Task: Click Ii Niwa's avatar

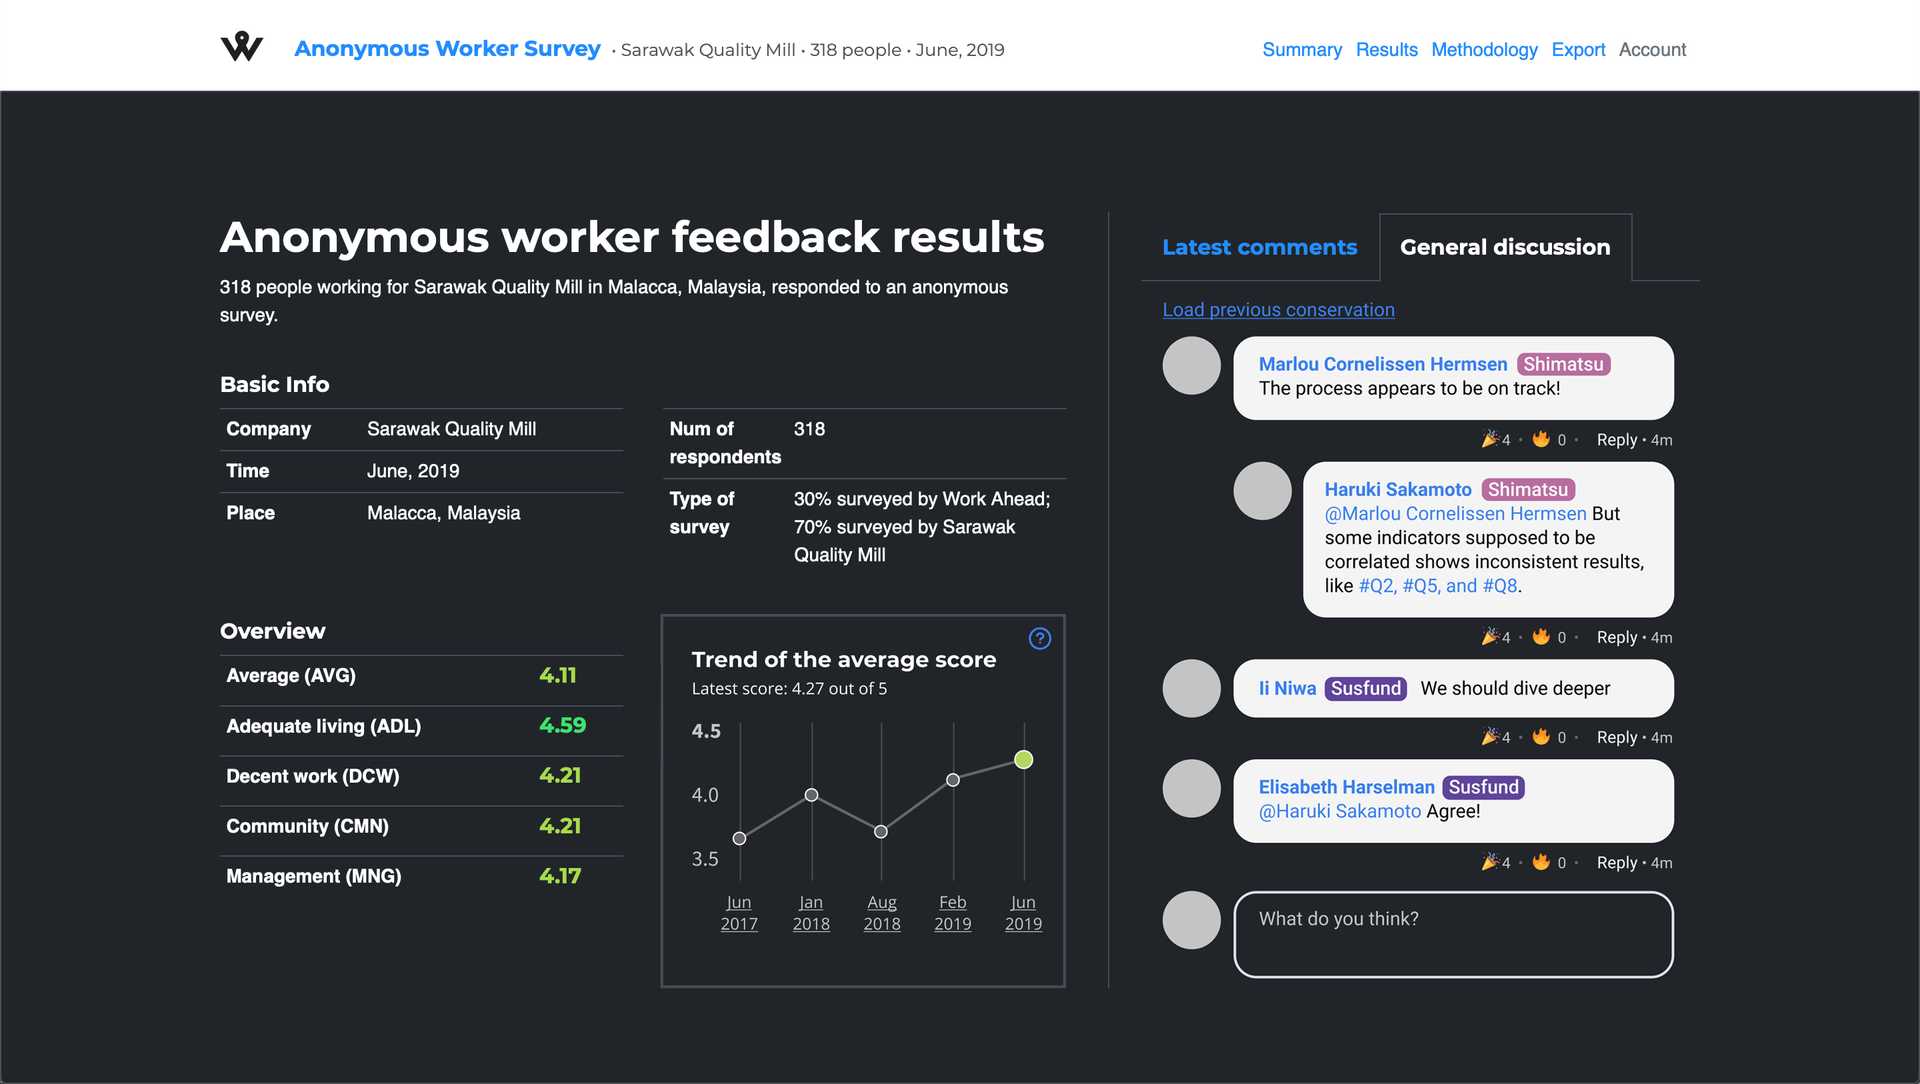Action: [1191, 688]
